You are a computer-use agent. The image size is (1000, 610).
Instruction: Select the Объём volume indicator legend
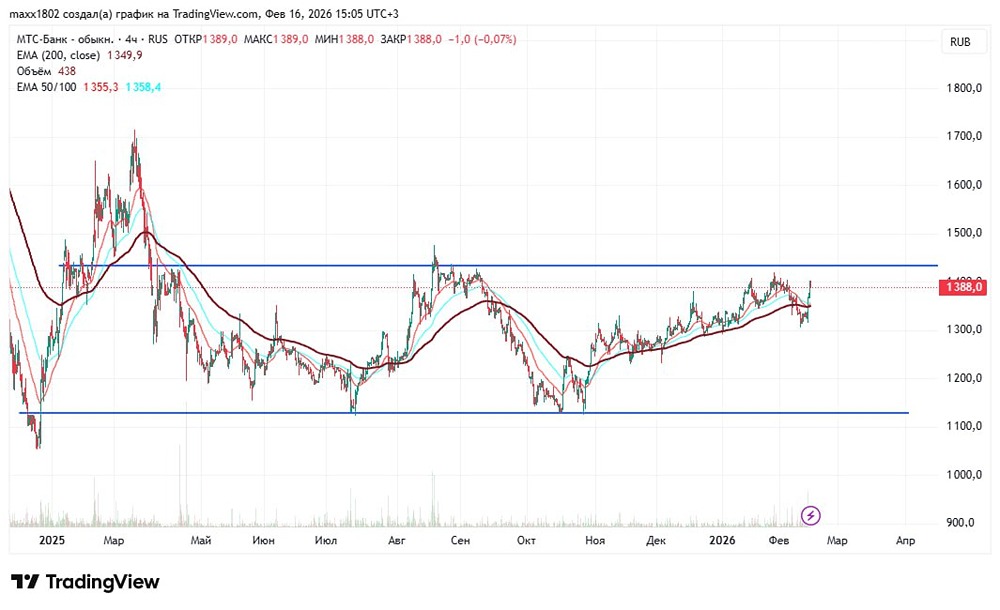point(34,71)
